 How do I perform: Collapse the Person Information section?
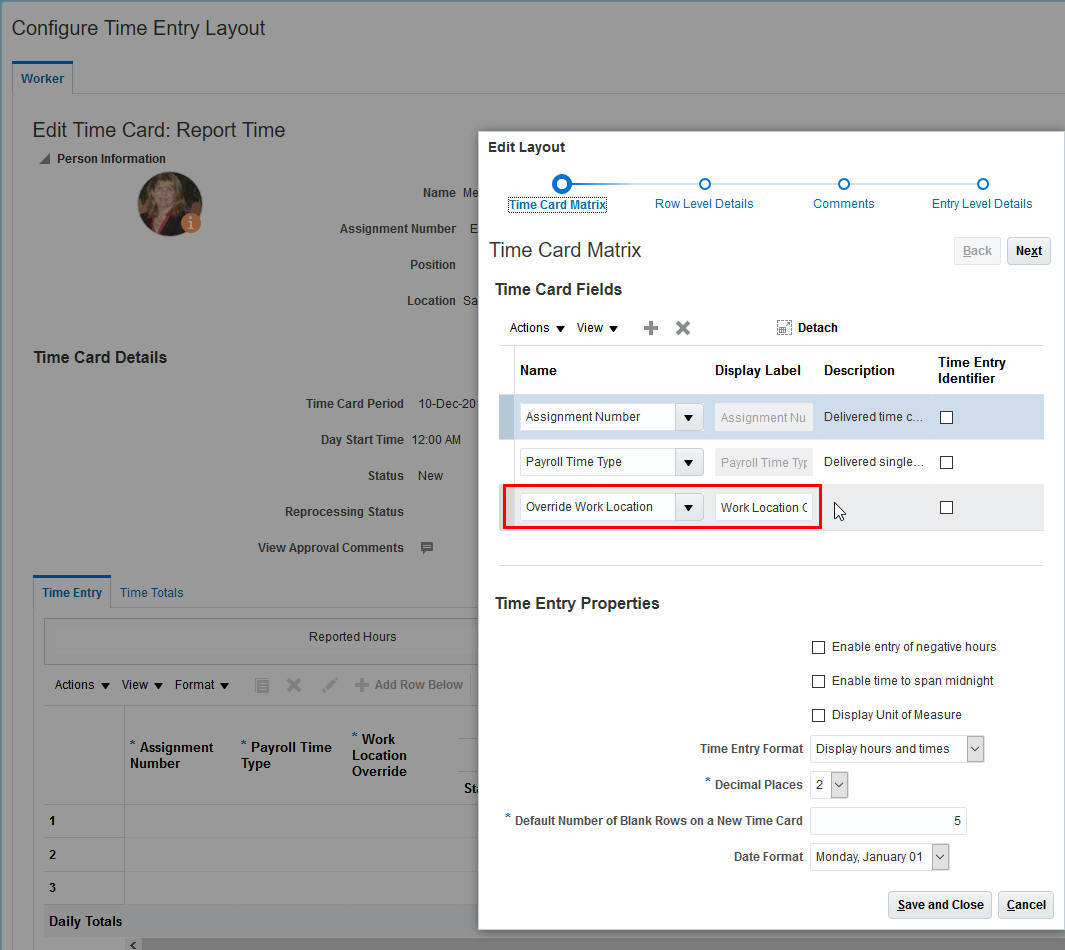(44, 158)
